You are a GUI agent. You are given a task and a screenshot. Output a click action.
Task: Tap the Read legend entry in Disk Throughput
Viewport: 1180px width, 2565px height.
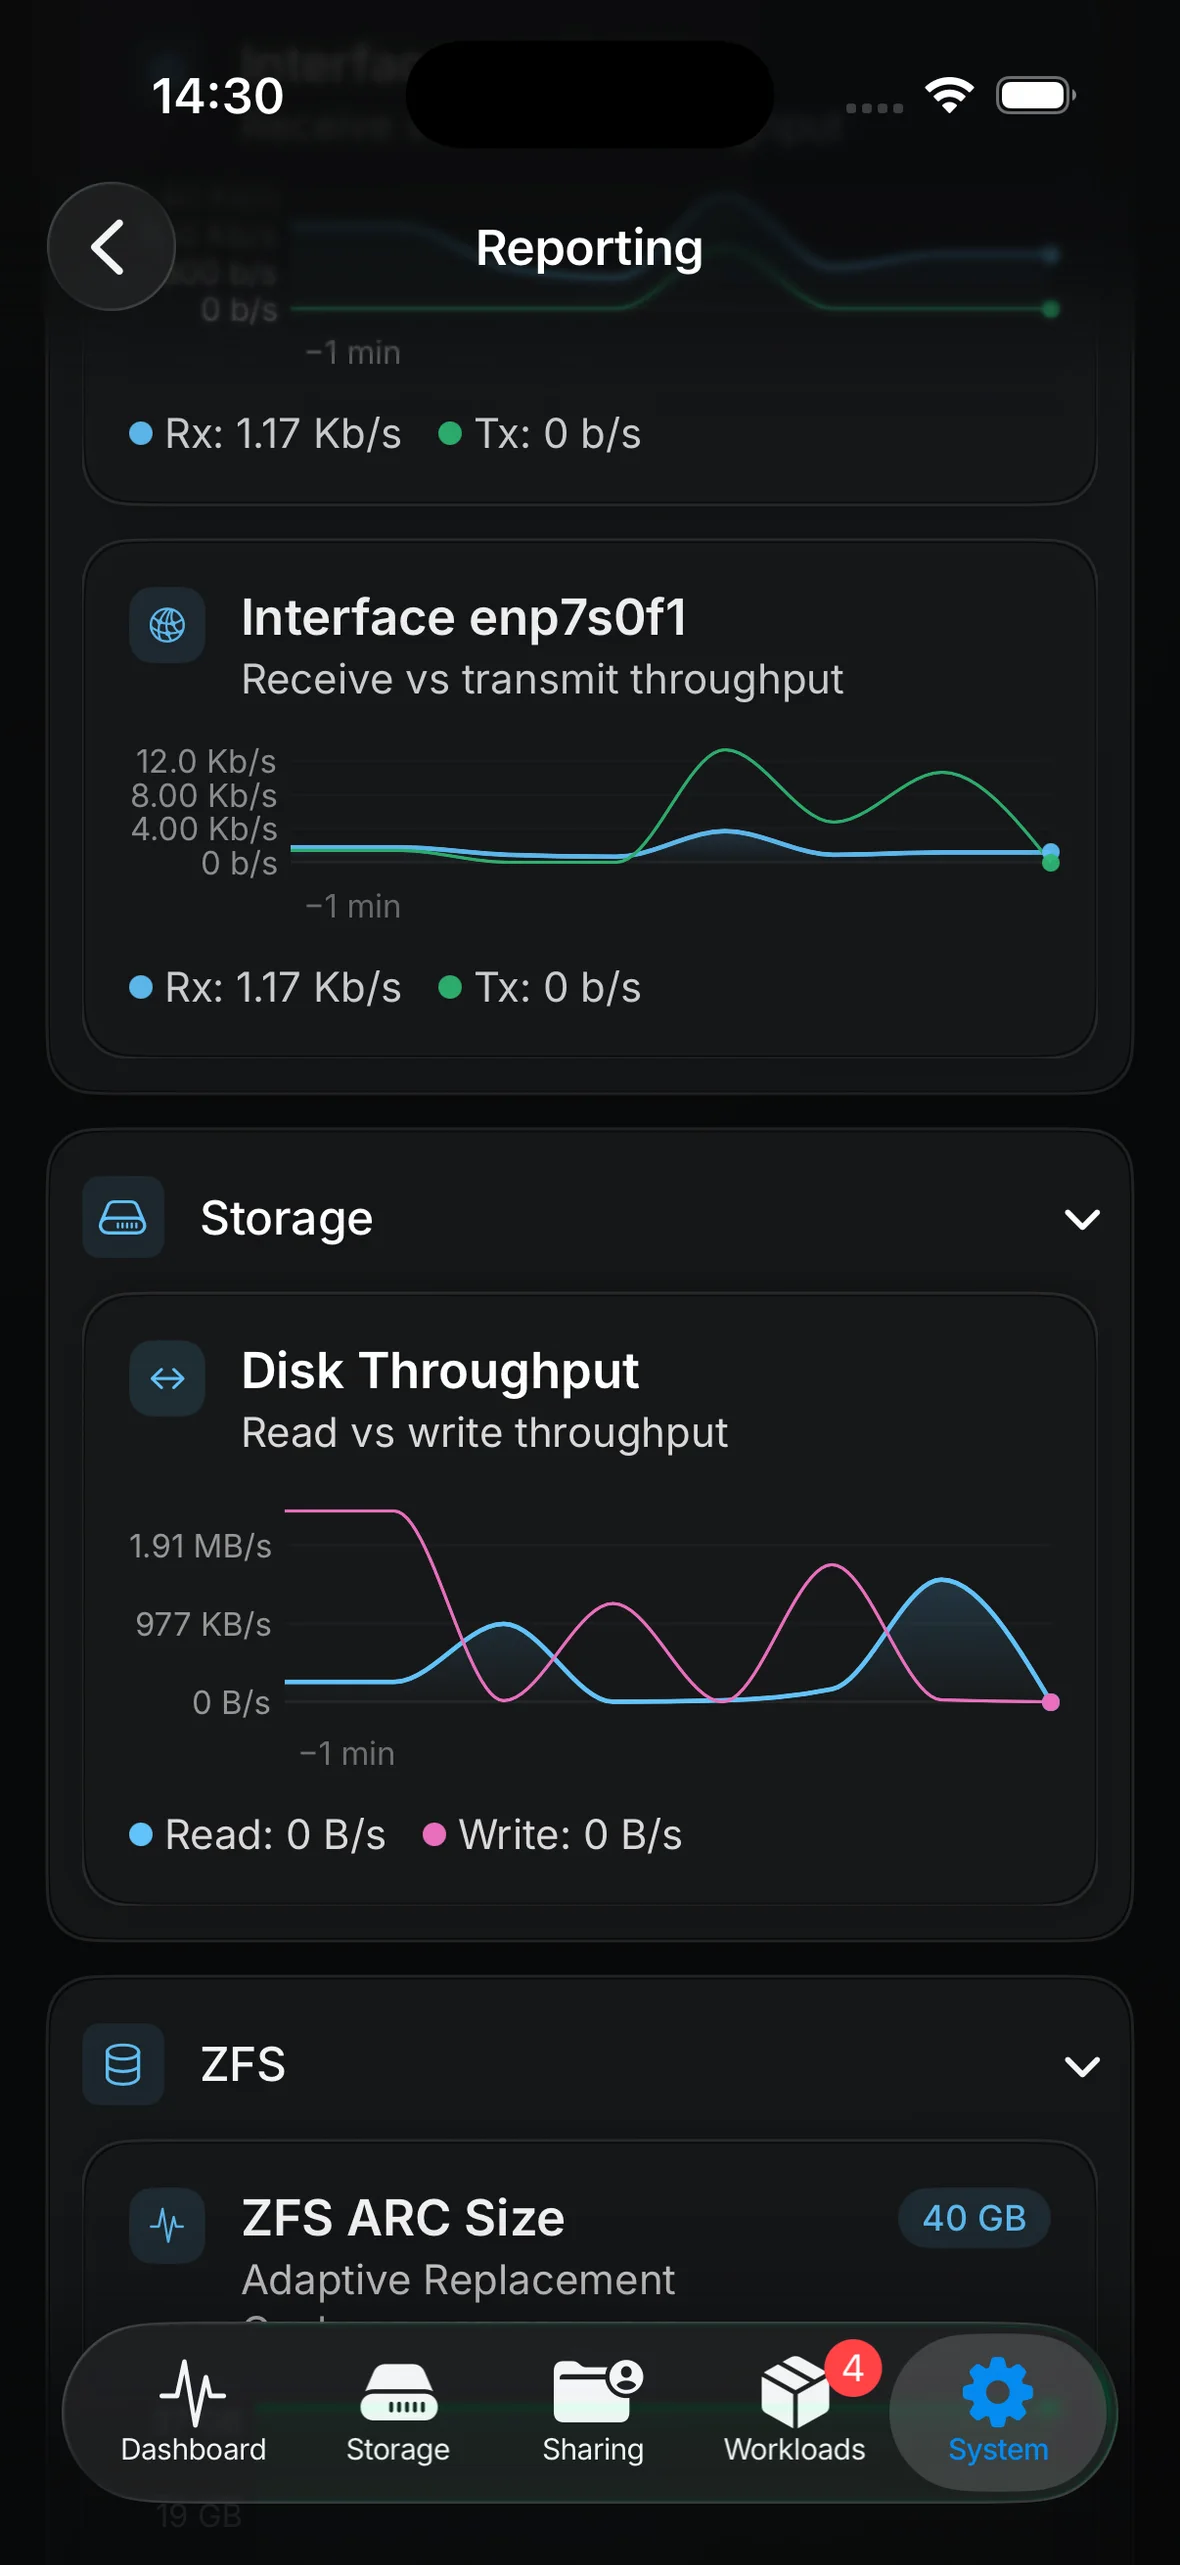point(258,1835)
